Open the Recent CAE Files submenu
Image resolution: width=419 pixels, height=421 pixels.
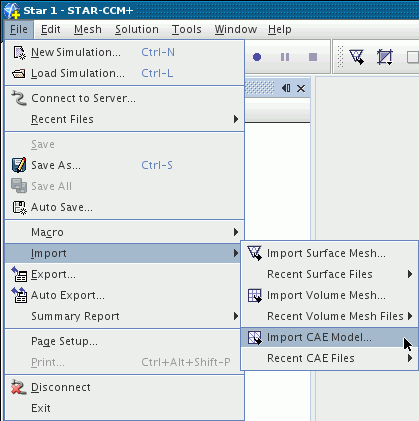click(410, 358)
